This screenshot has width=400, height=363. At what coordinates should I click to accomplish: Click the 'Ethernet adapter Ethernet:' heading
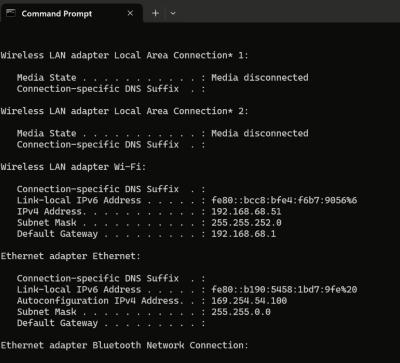pos(71,256)
